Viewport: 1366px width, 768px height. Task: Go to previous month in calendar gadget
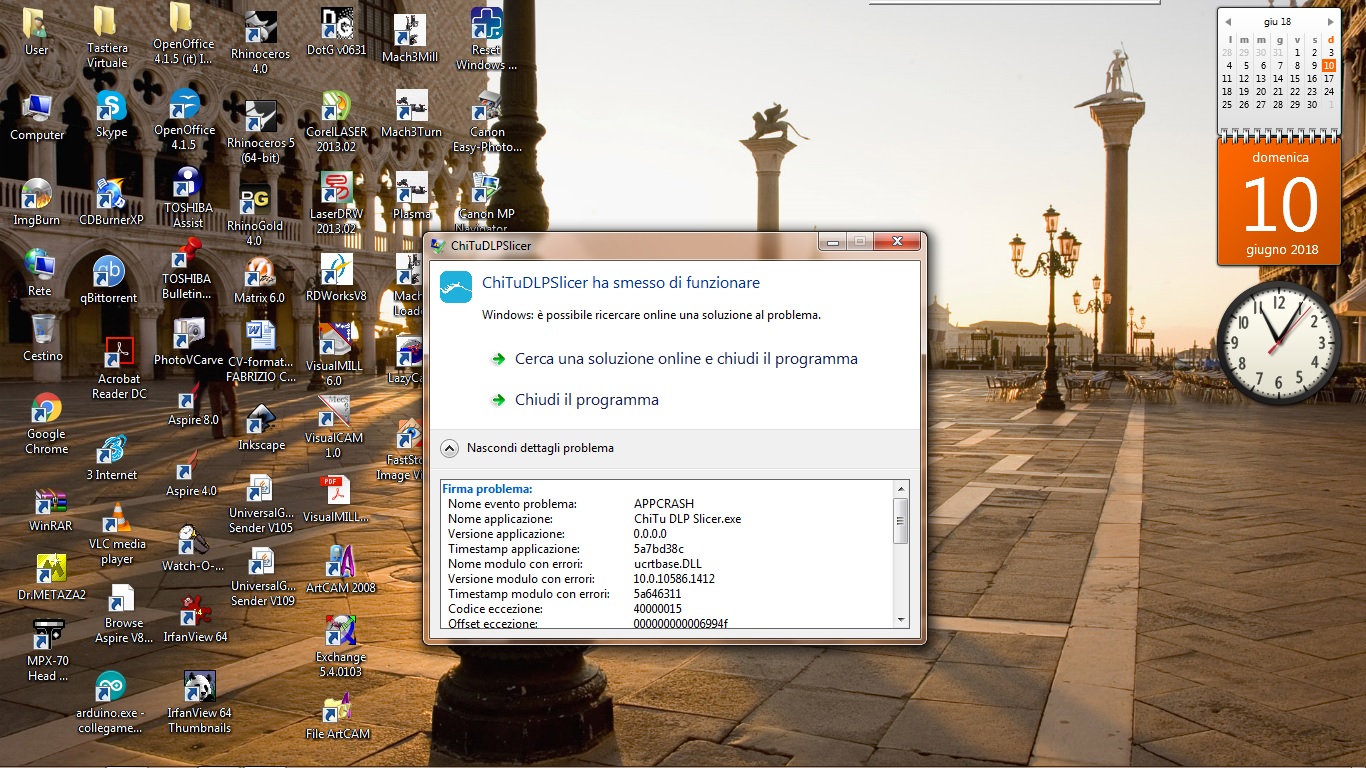point(1228,21)
